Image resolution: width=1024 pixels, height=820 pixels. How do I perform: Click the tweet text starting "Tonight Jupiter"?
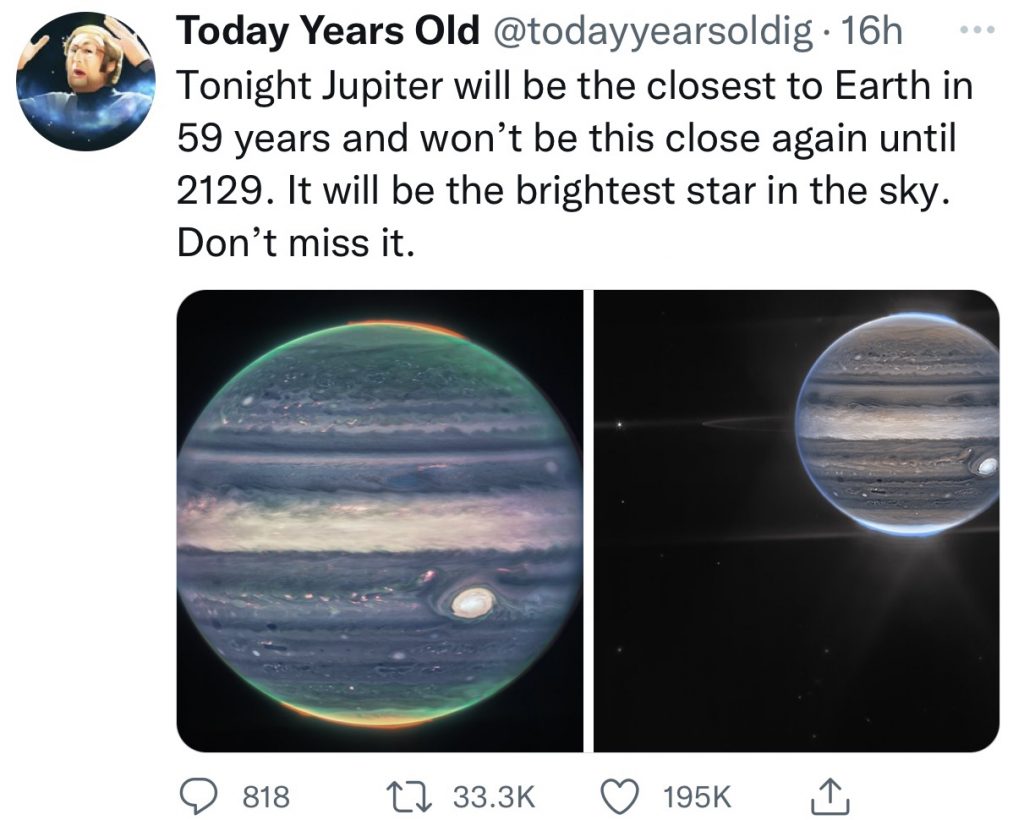[x=575, y=86]
